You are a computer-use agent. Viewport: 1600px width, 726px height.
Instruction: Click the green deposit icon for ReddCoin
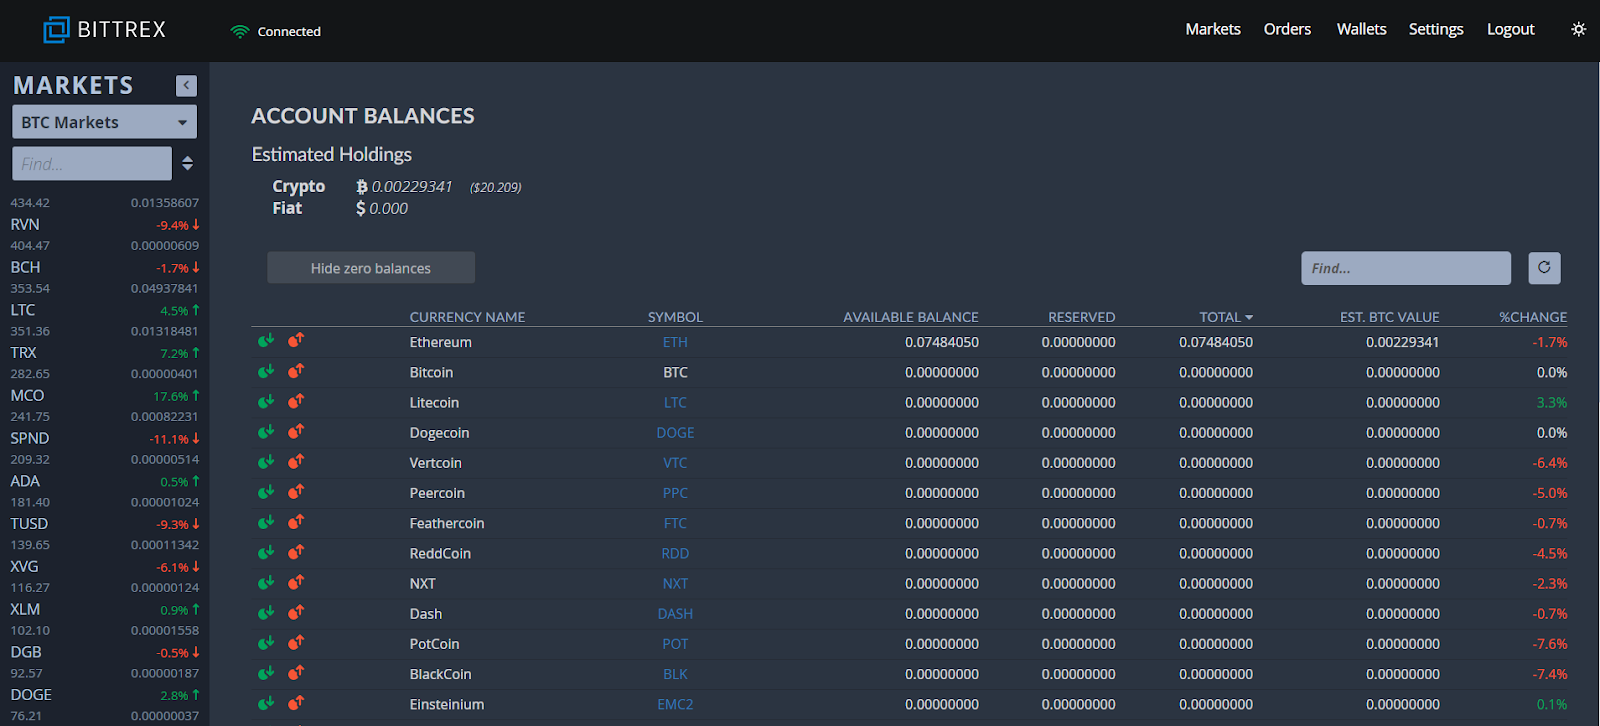(266, 552)
